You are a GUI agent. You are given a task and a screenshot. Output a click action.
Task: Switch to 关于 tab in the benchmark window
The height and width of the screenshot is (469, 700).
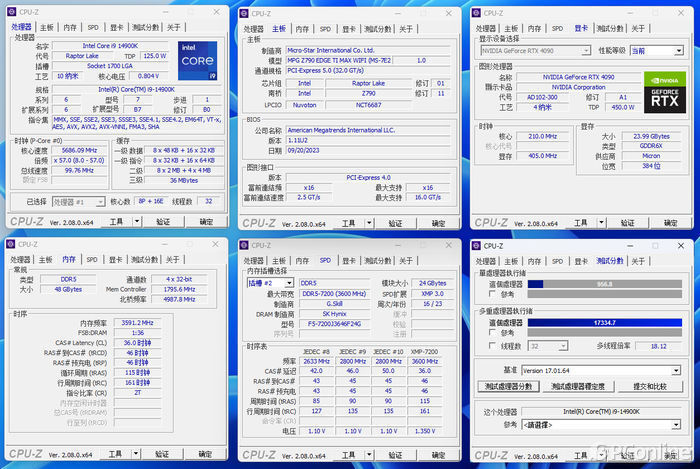[638, 261]
